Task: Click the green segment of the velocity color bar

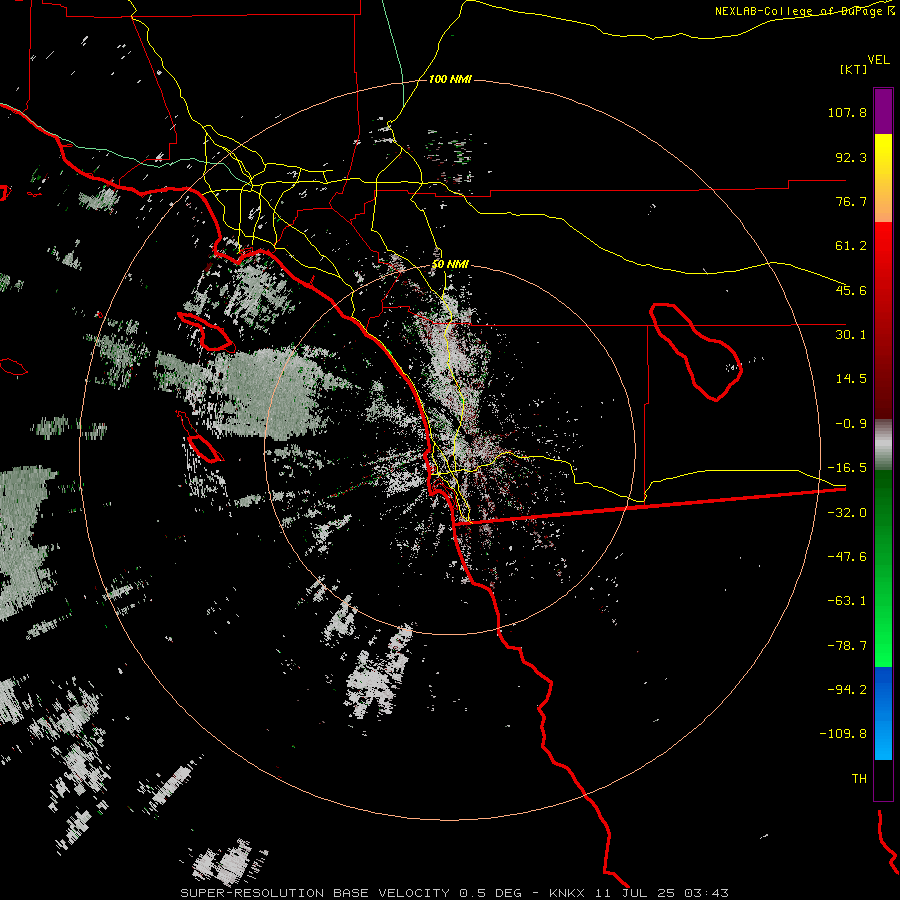Action: coord(883,568)
